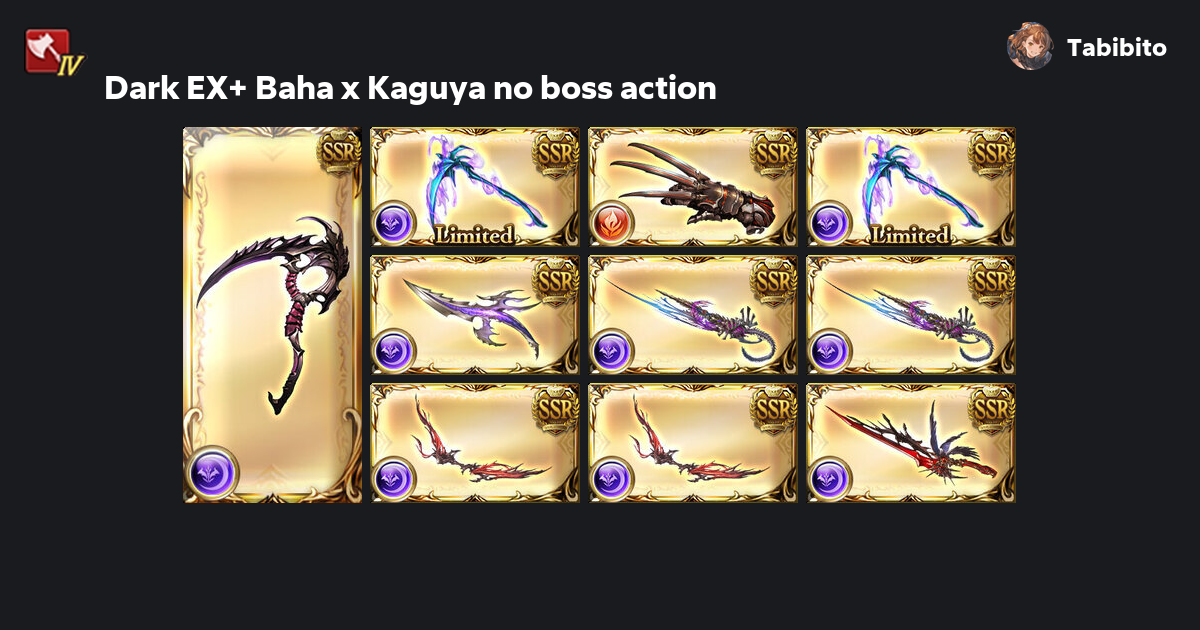Click dark element orb on purple curved blade

point(394,350)
